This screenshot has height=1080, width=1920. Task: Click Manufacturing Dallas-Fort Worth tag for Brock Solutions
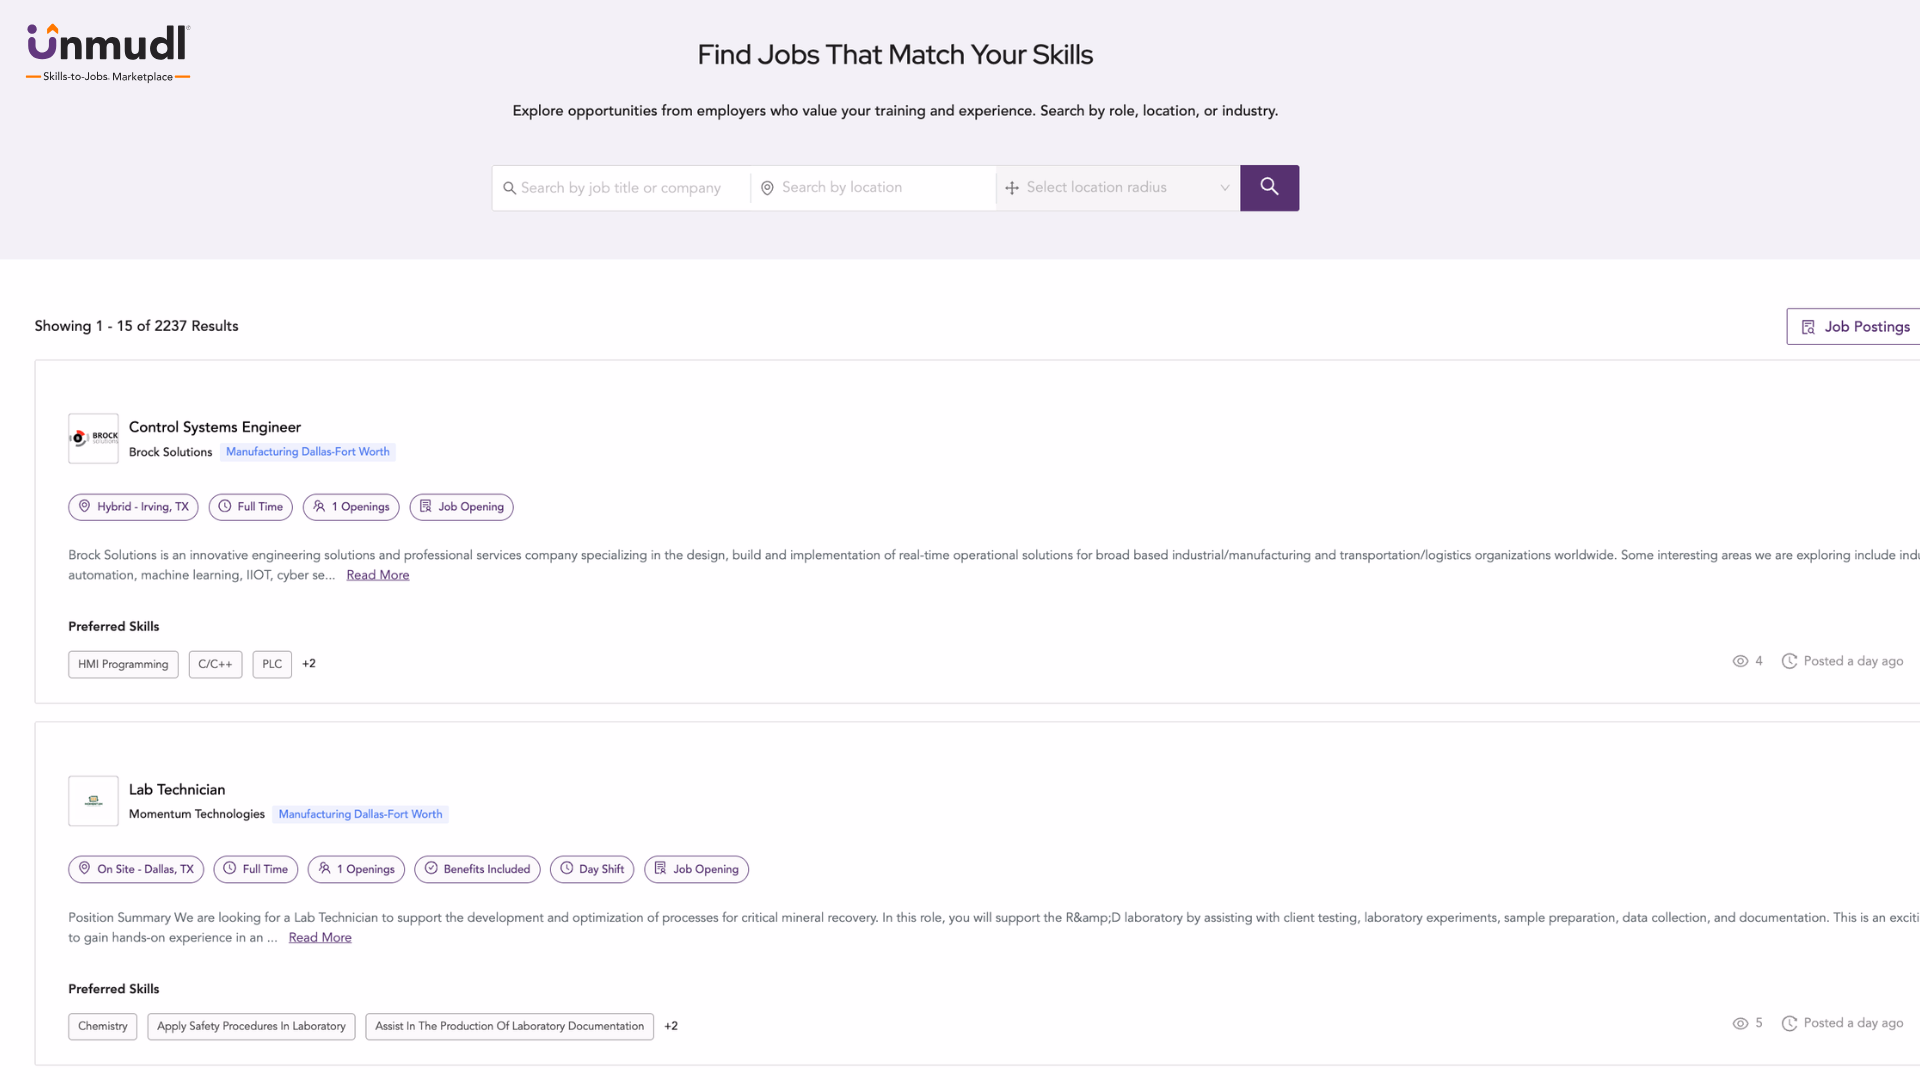tap(308, 452)
